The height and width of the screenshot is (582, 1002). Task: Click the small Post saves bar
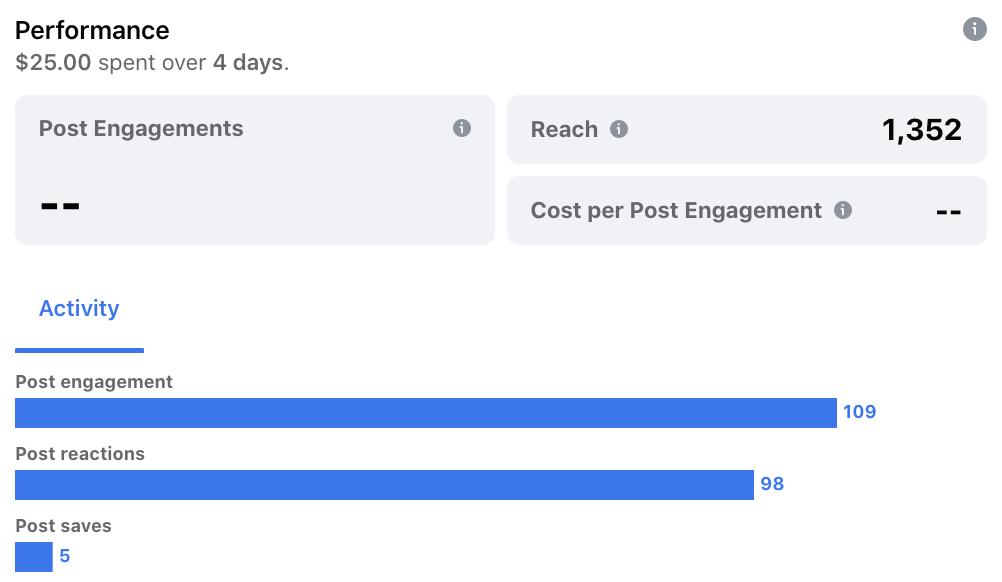pos(33,556)
